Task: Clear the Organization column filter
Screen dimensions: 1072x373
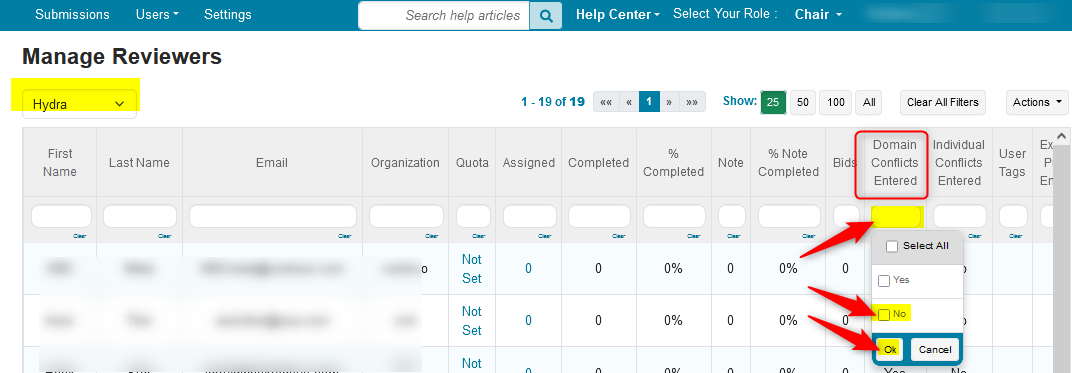Action: point(431,236)
